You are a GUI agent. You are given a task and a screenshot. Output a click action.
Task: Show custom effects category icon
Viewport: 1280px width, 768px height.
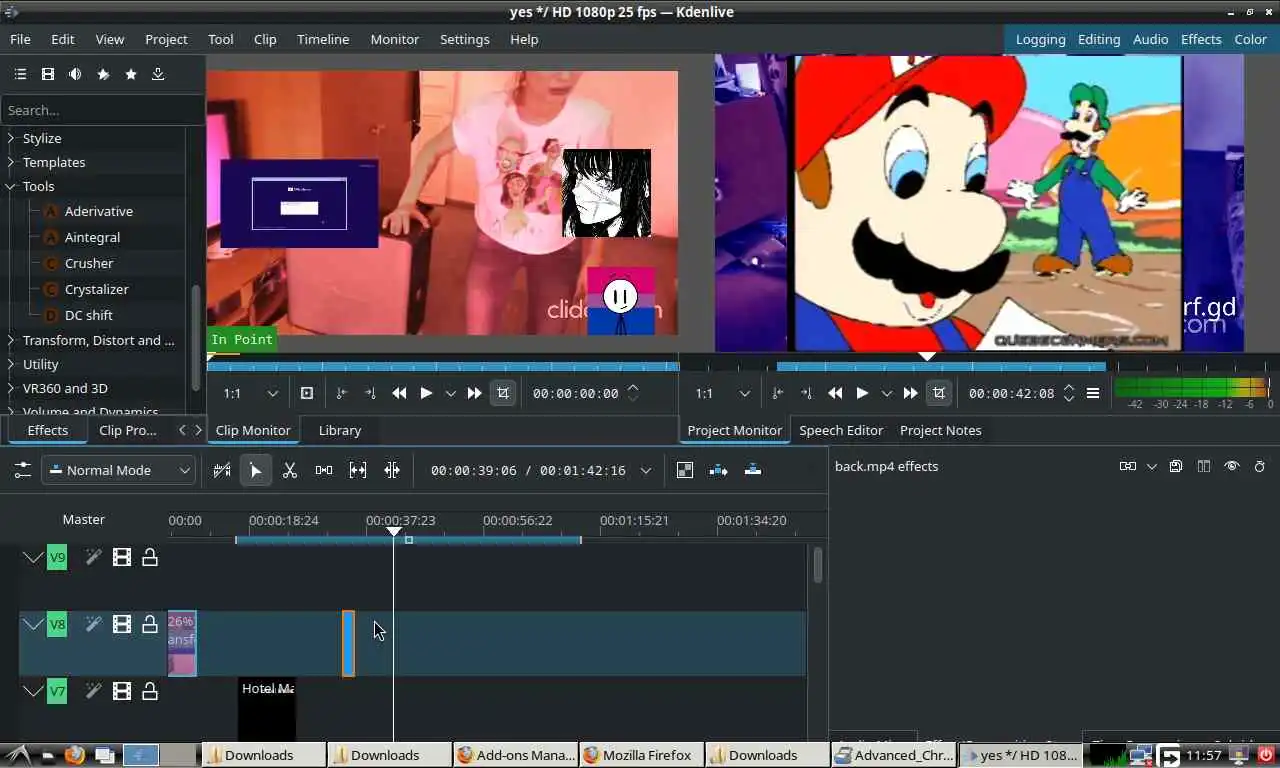(103, 74)
